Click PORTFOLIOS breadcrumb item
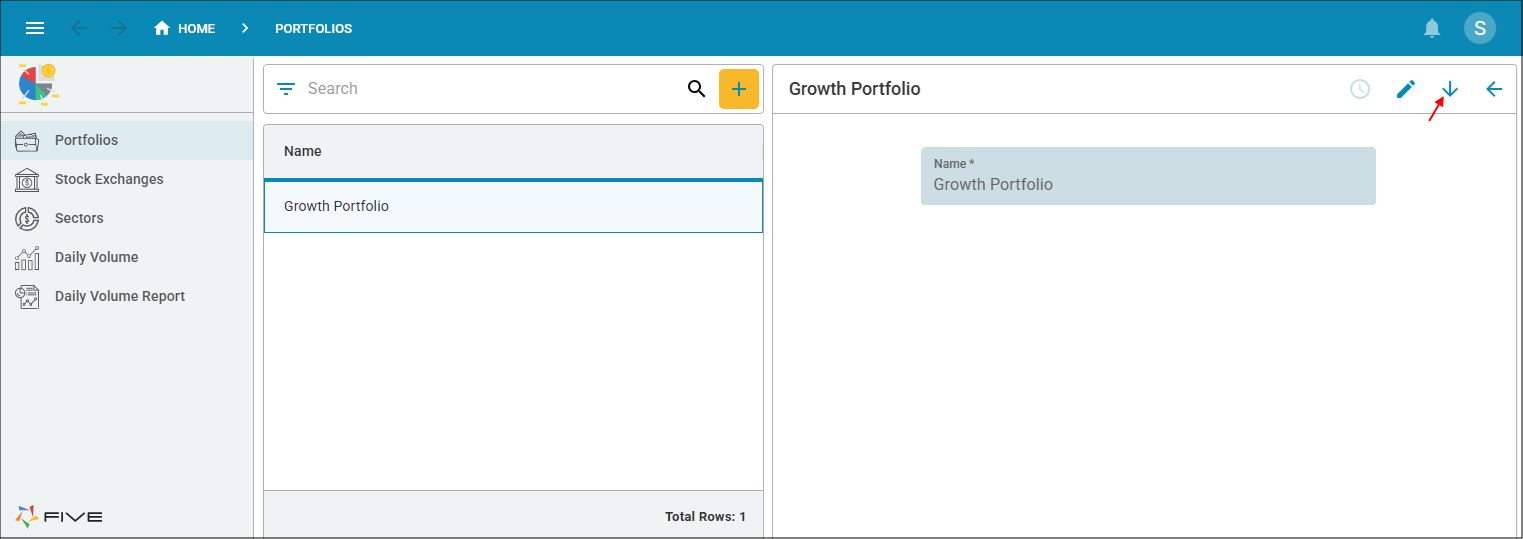This screenshot has width=1523, height=539. click(313, 28)
